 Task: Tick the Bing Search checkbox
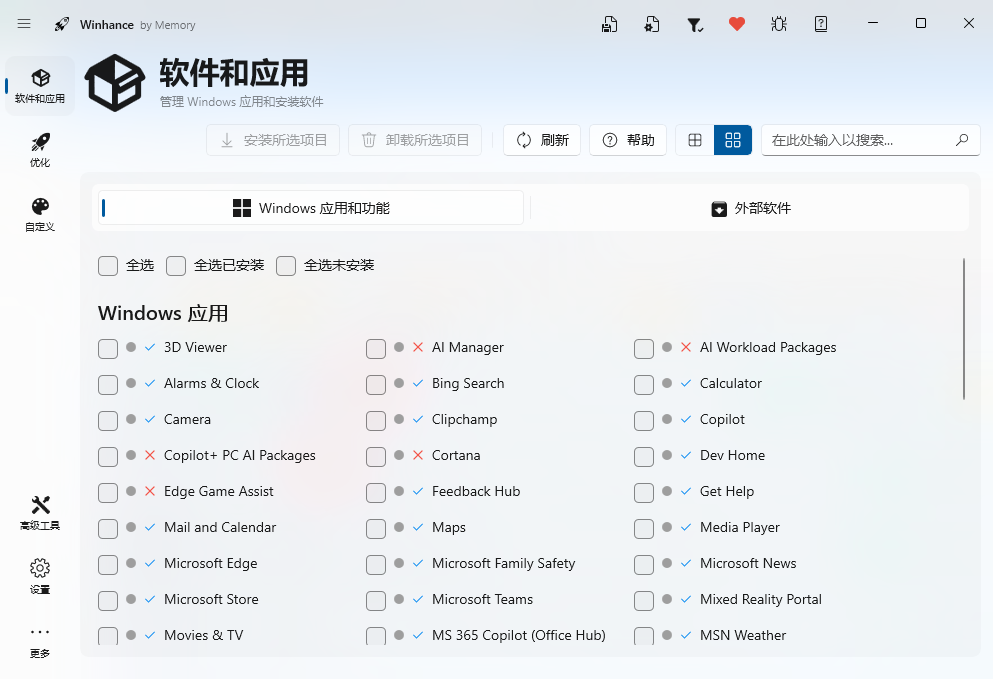pyautogui.click(x=376, y=384)
